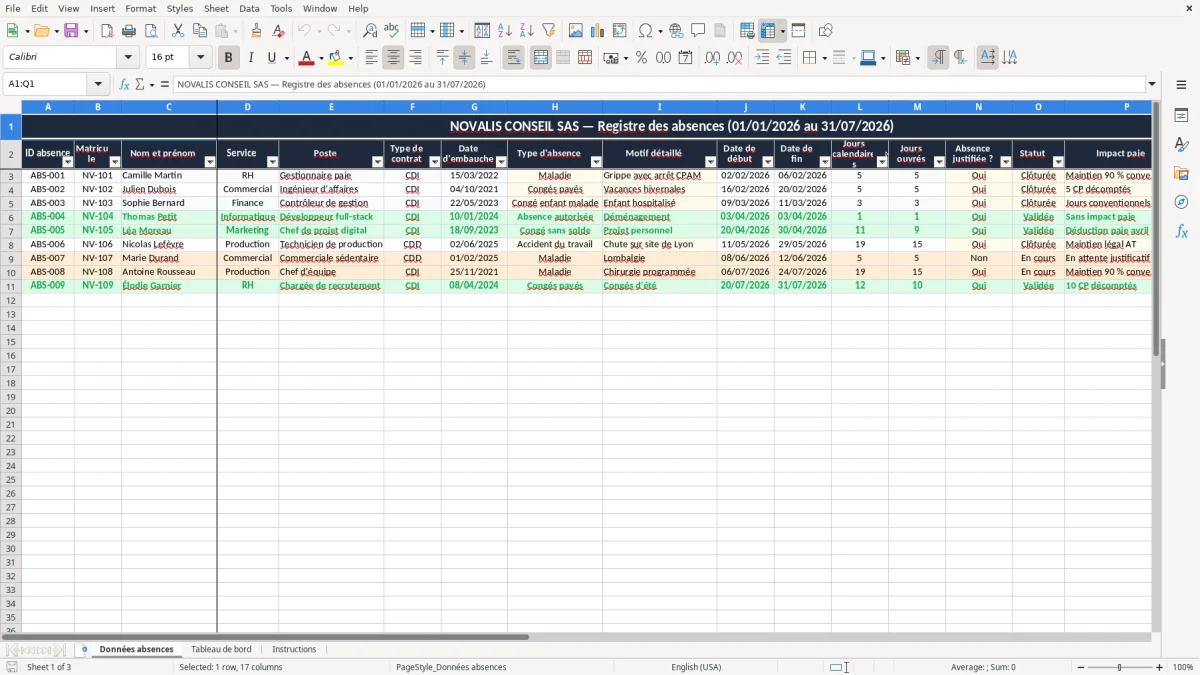Click the Save document icon
The width and height of the screenshot is (1200, 675).
(x=71, y=31)
